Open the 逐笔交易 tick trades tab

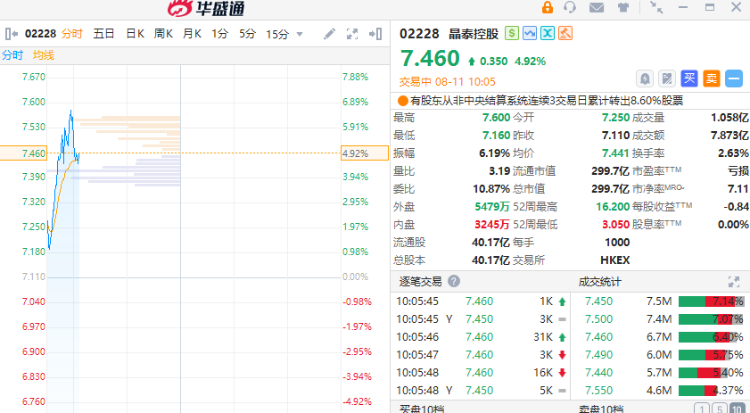point(420,281)
